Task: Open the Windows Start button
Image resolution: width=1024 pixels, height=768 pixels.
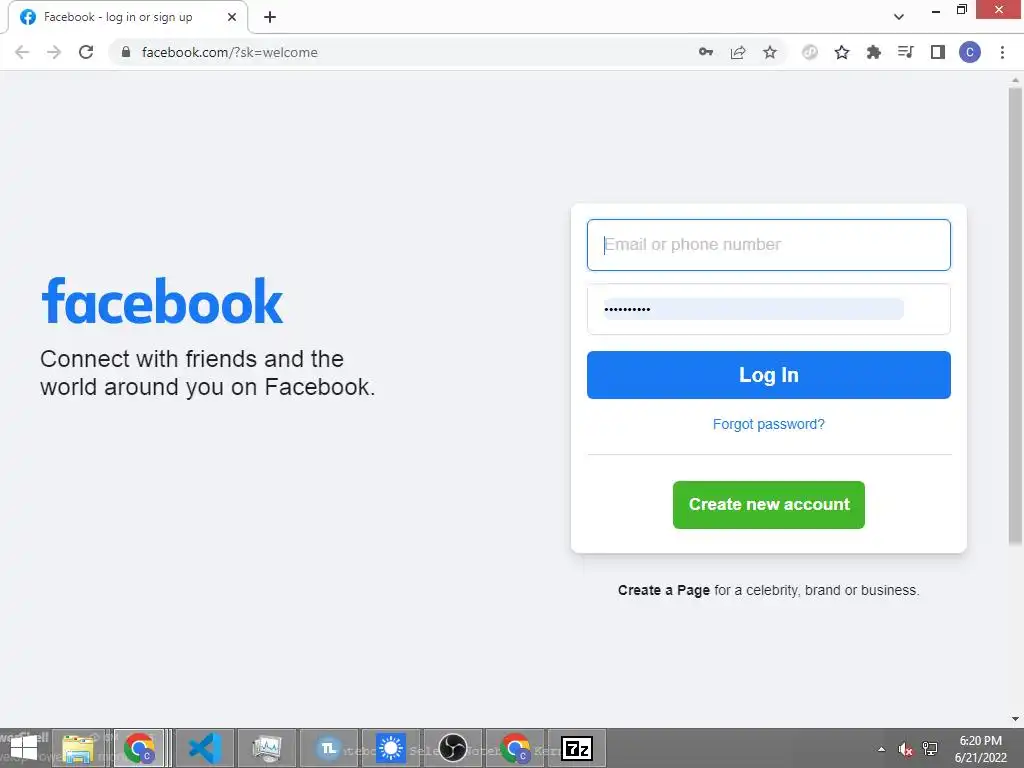Action: point(24,748)
